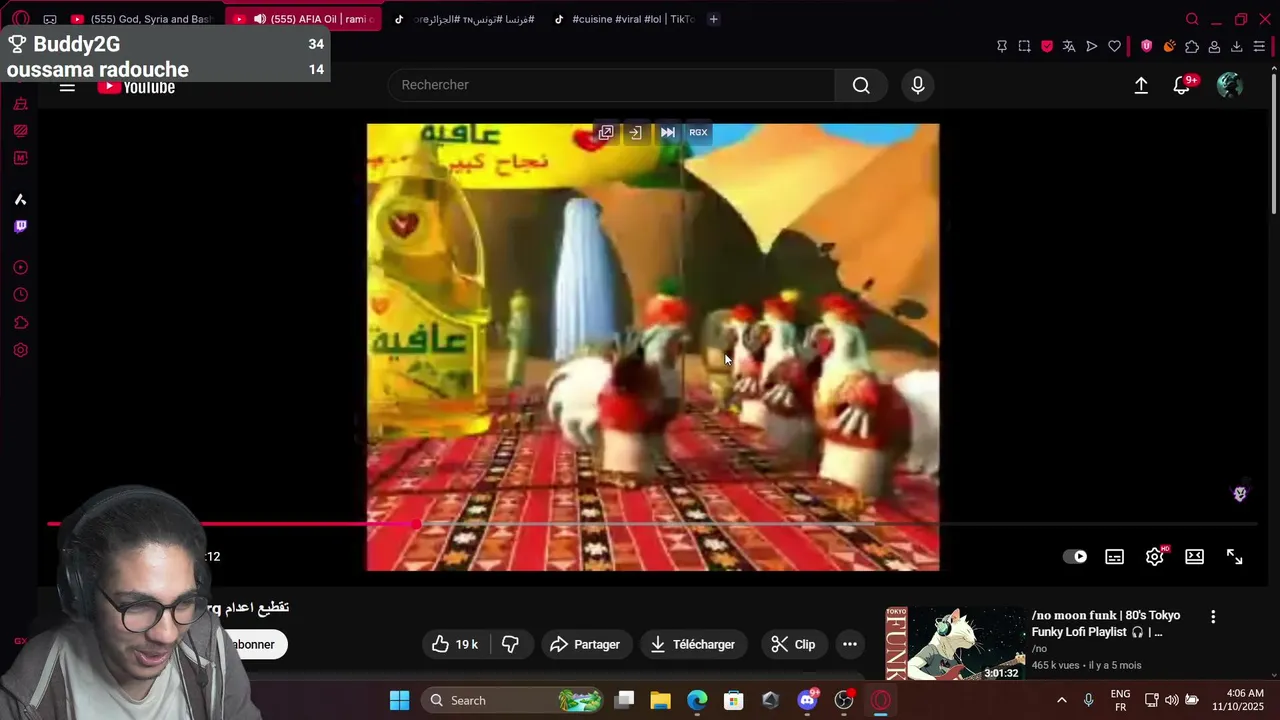Screen dimensions: 1280x720
Task: Enter fullscreen video mode
Action: (1235, 557)
